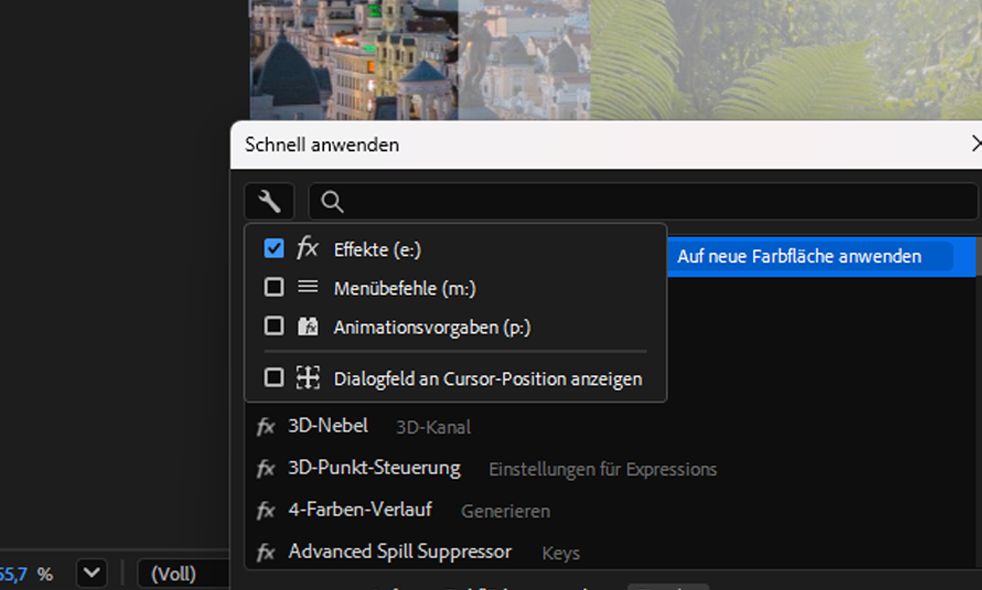Open the zoom percentage dropdown arrow
Screen dimensions: 982x590
(x=91, y=574)
